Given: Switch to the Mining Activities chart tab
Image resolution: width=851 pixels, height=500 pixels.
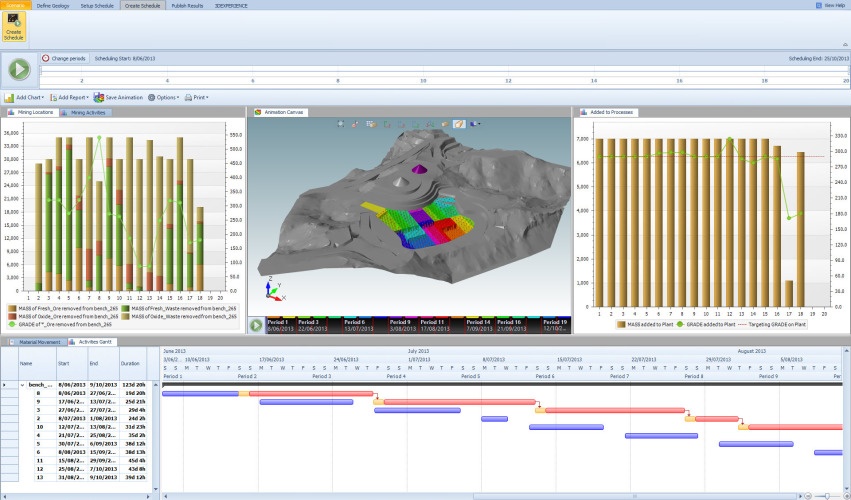Looking at the screenshot, I should pos(85,112).
